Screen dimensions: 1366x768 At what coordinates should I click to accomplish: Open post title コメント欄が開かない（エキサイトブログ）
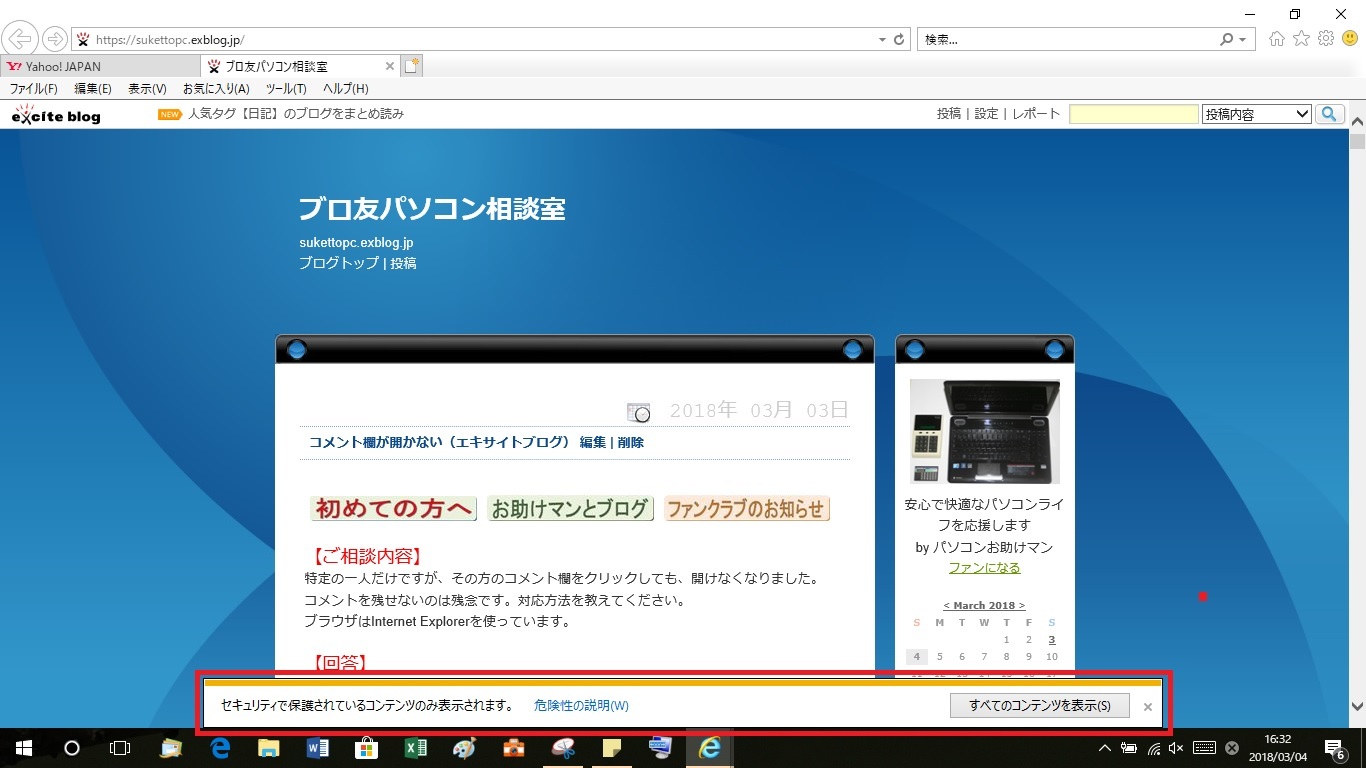(439, 442)
